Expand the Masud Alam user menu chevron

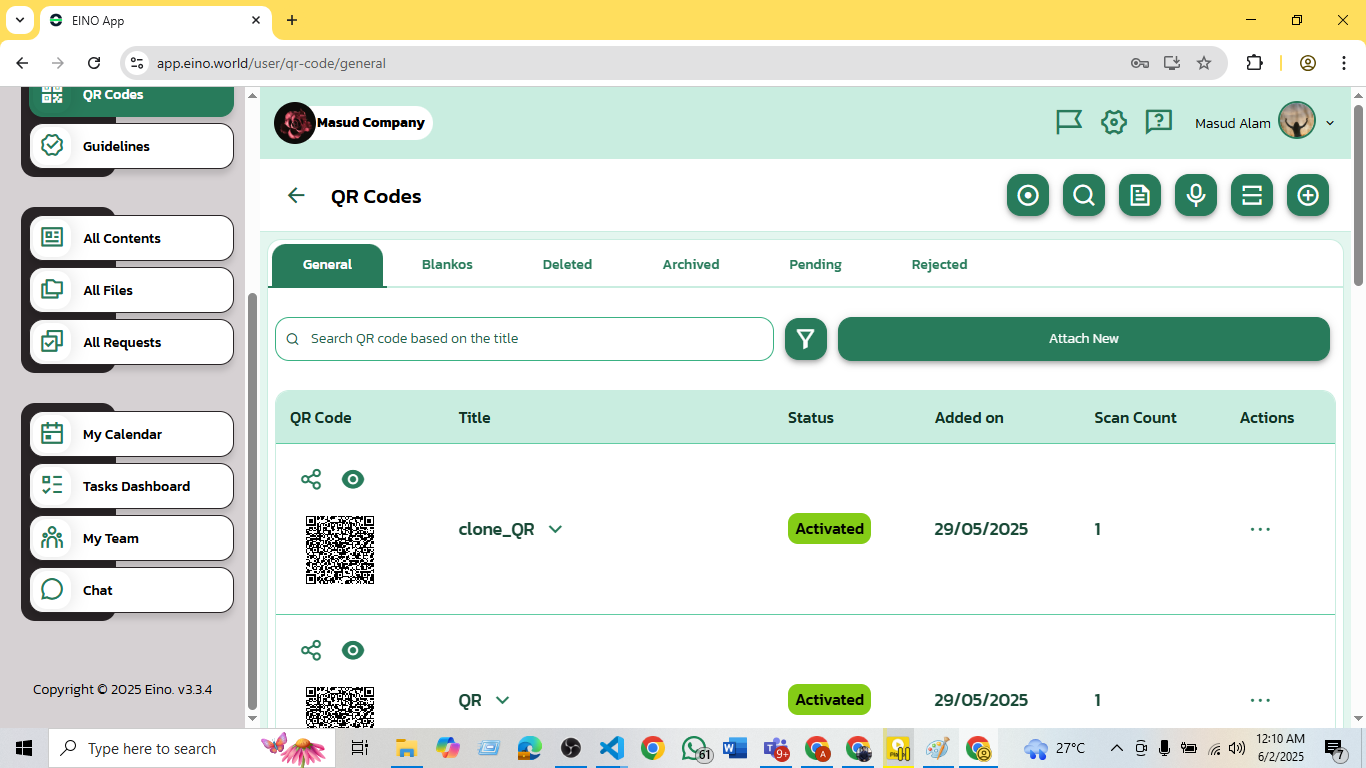(x=1330, y=123)
